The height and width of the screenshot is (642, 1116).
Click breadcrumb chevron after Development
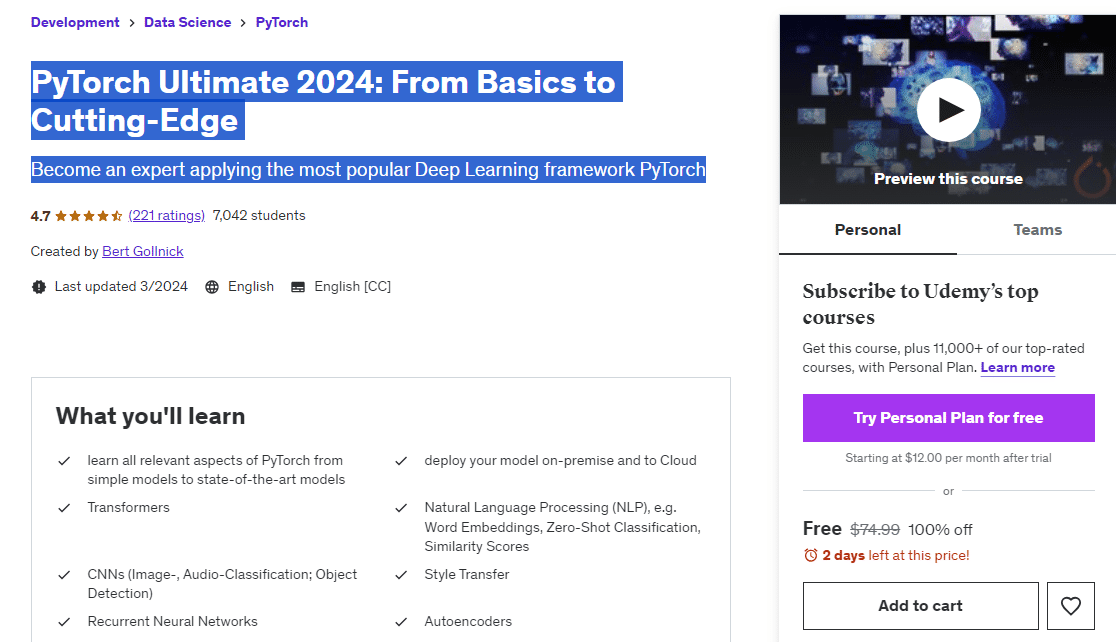coord(132,23)
